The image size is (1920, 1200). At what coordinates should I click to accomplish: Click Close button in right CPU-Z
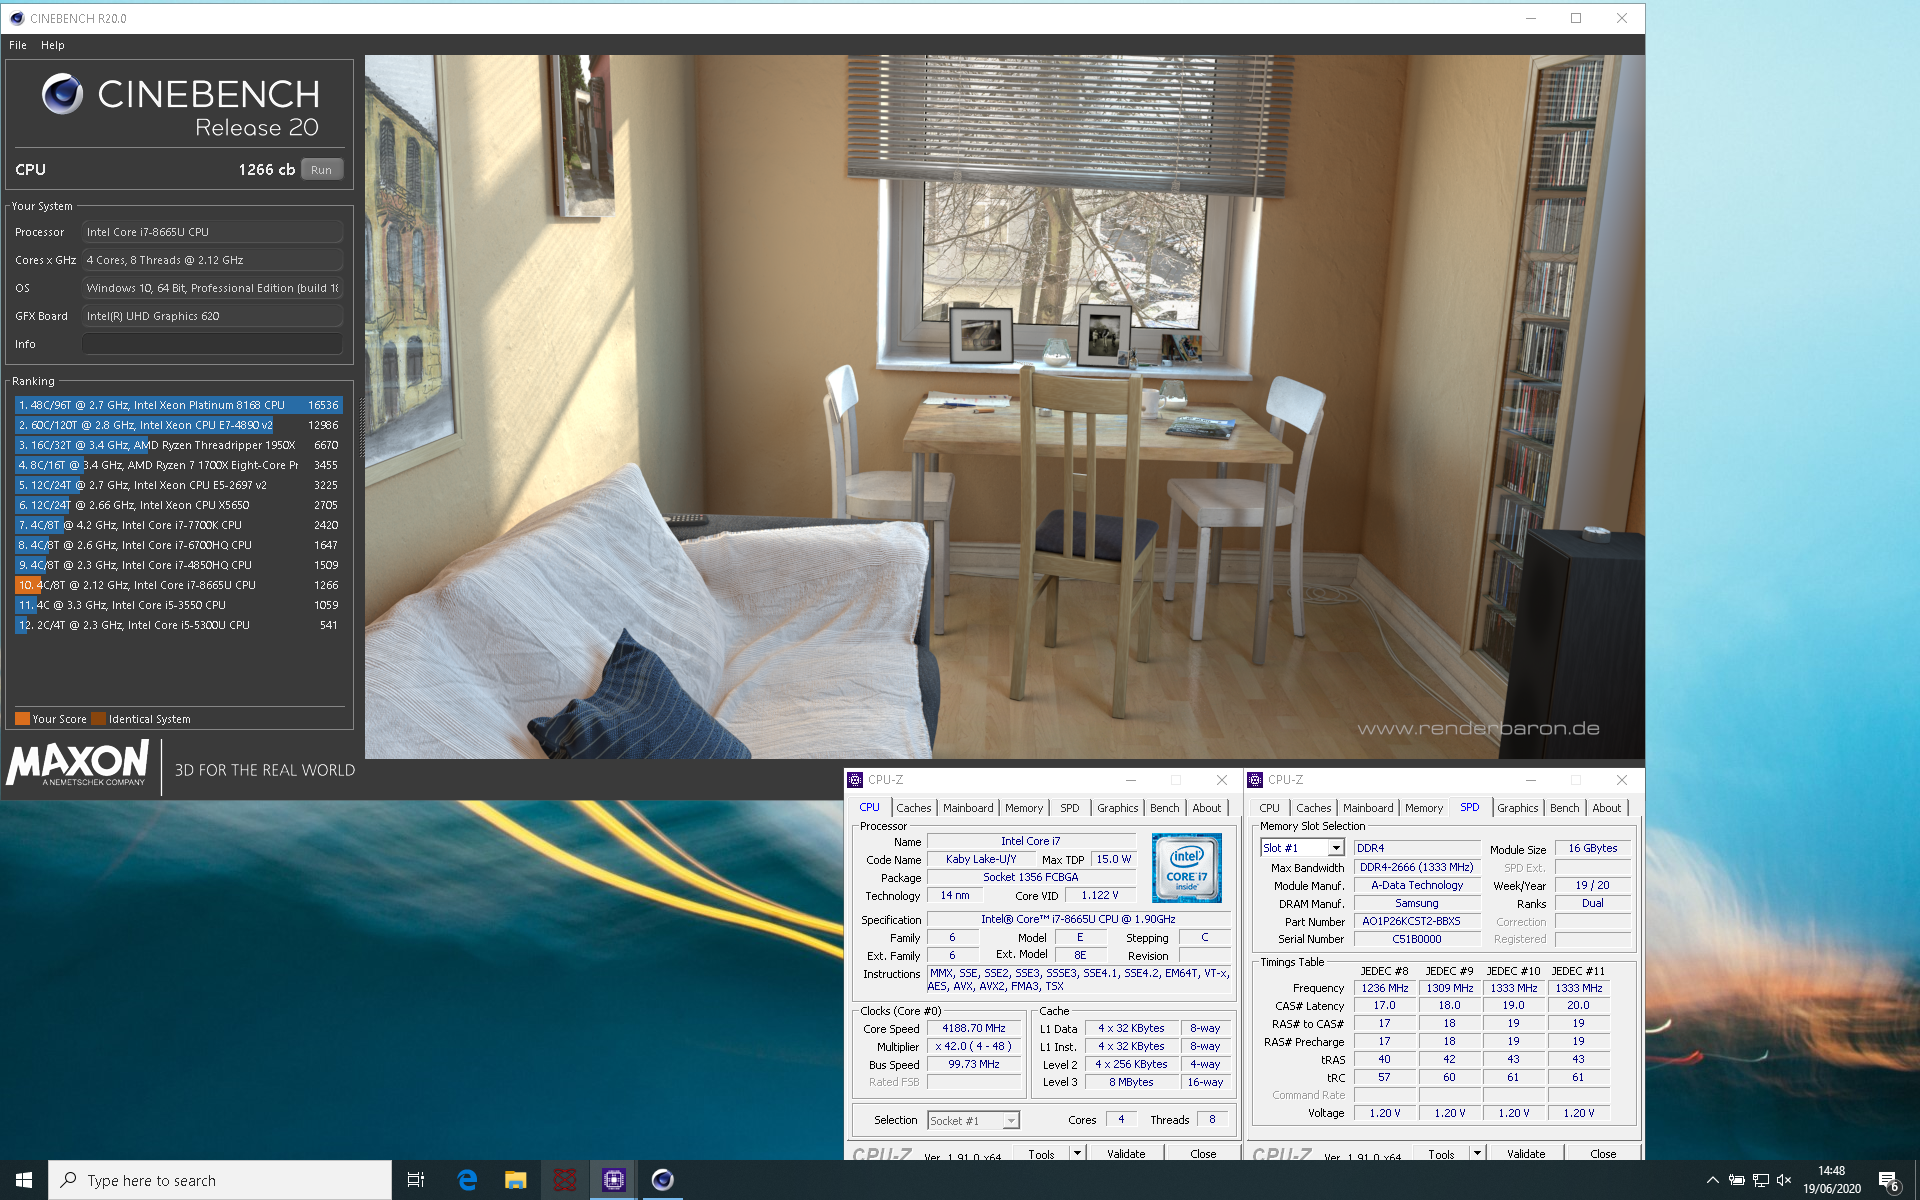click(1603, 1154)
